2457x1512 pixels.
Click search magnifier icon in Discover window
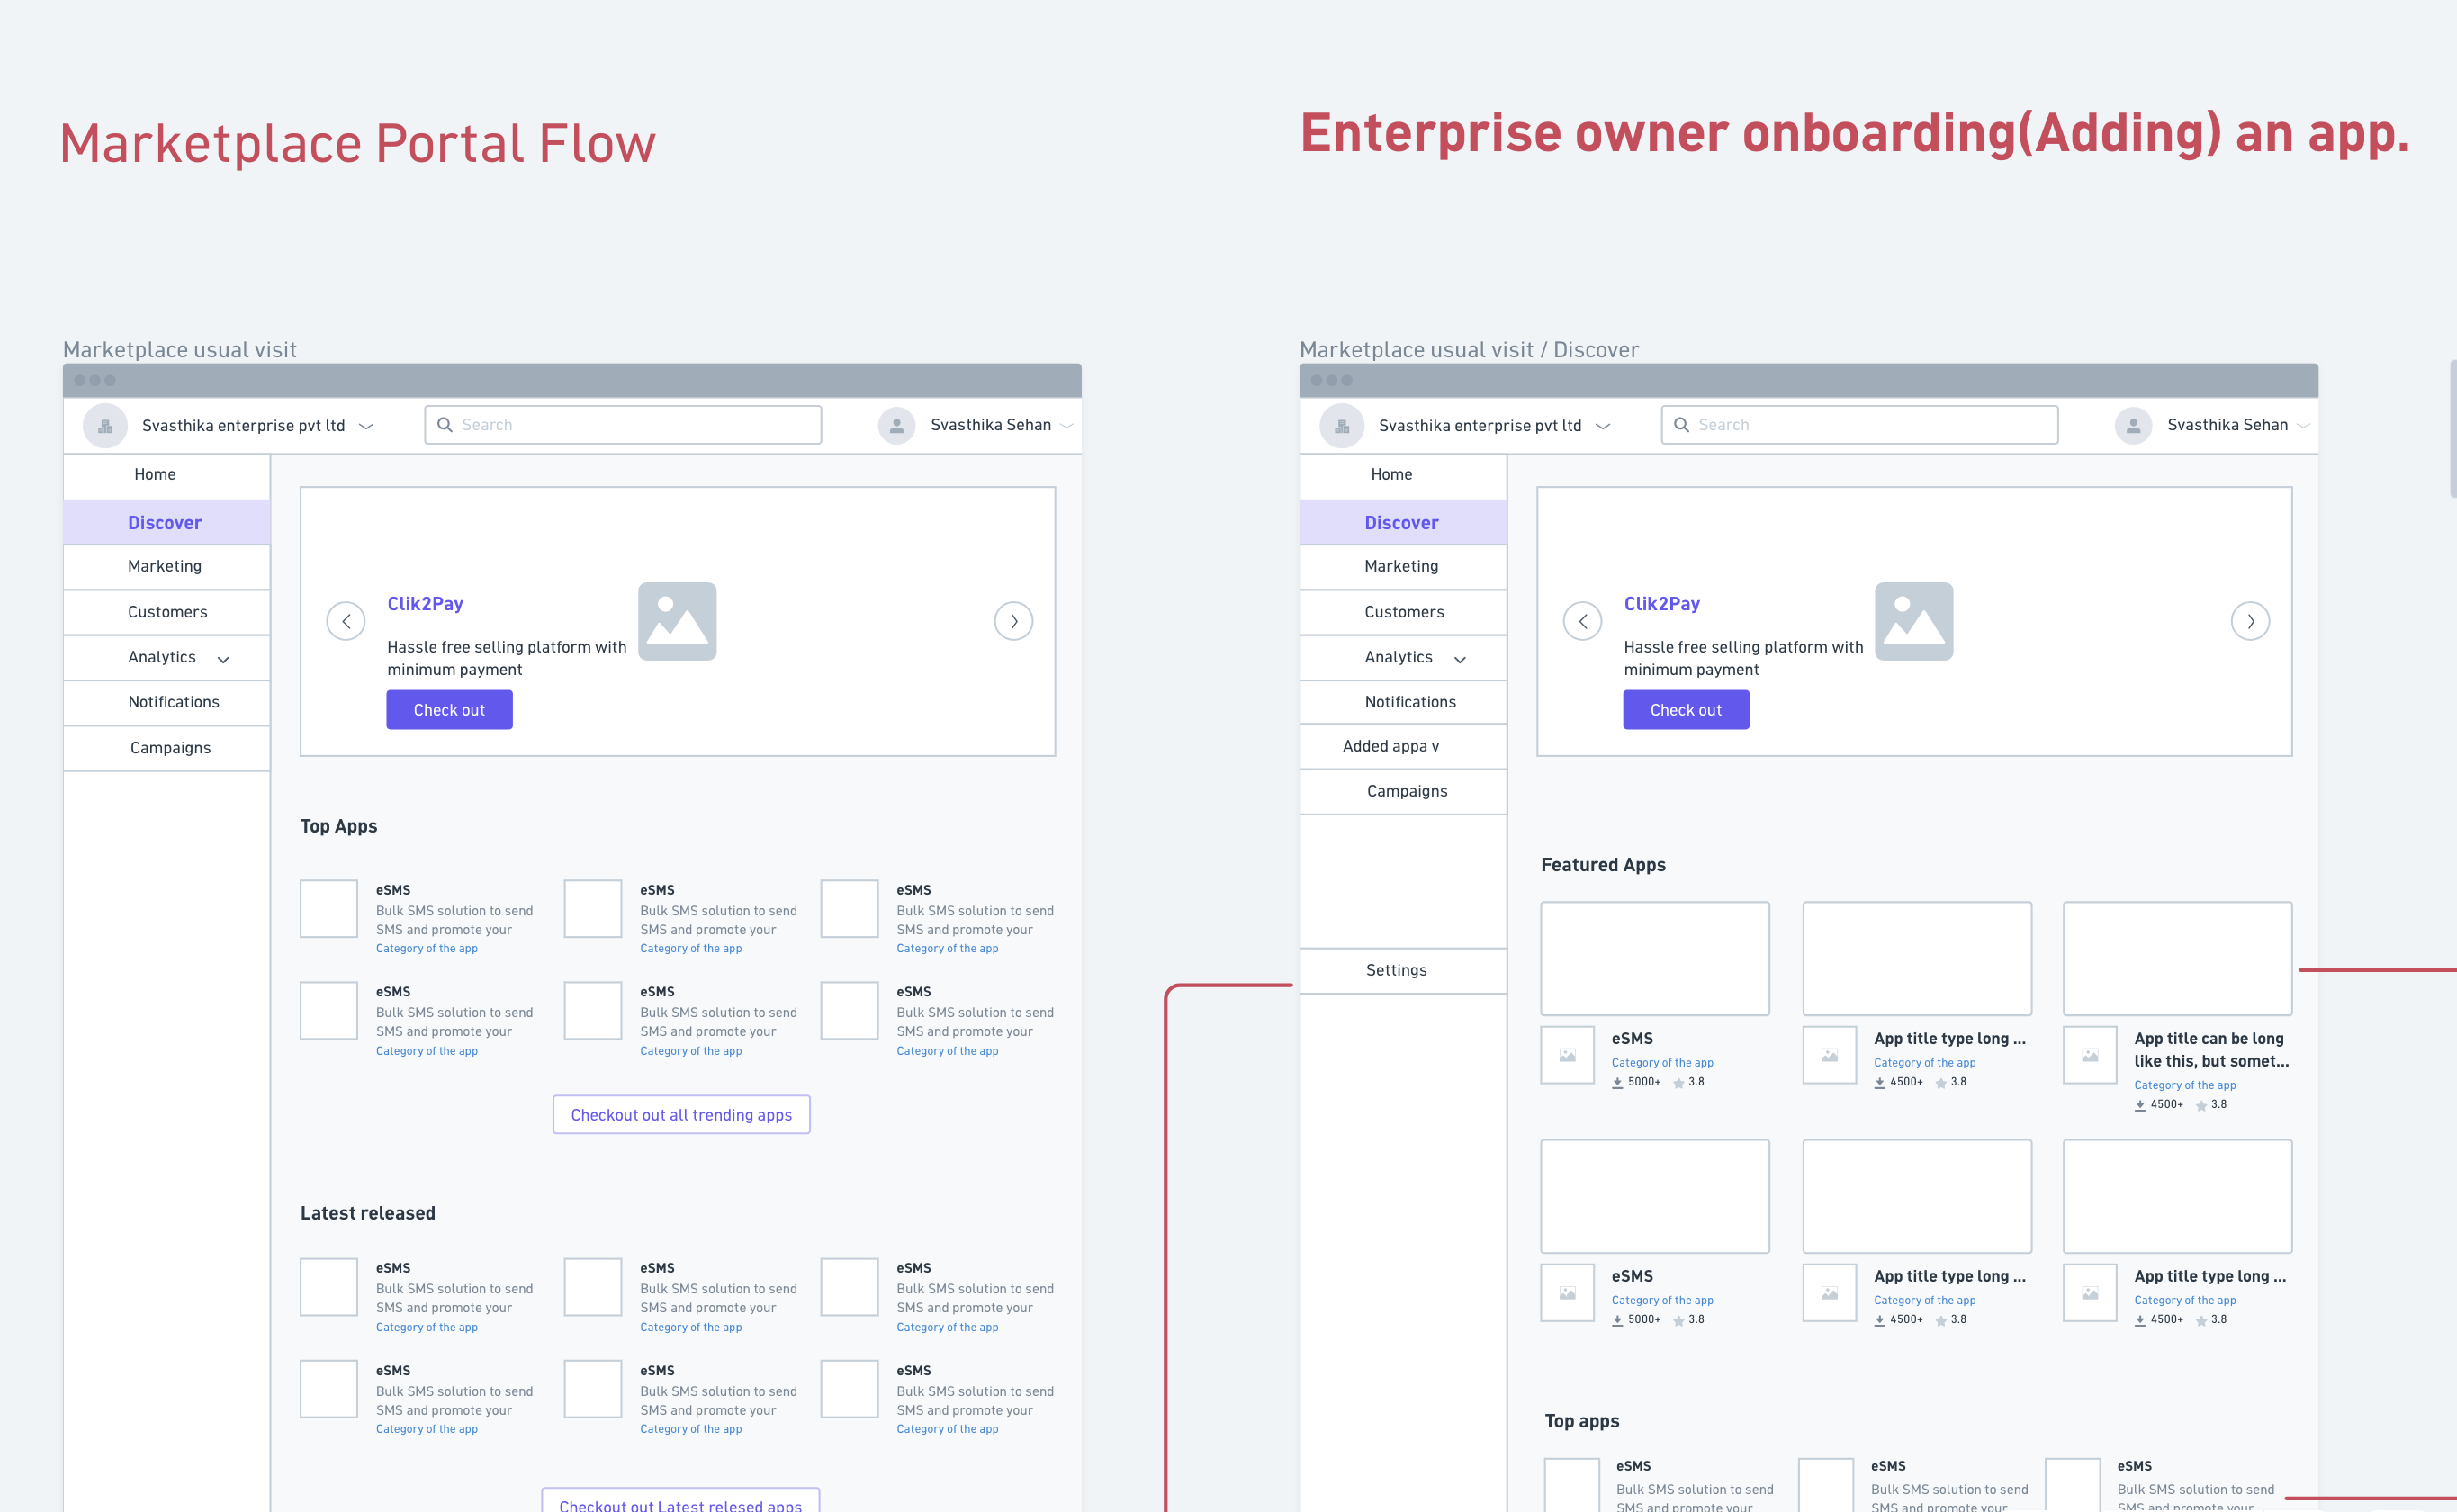click(1682, 425)
